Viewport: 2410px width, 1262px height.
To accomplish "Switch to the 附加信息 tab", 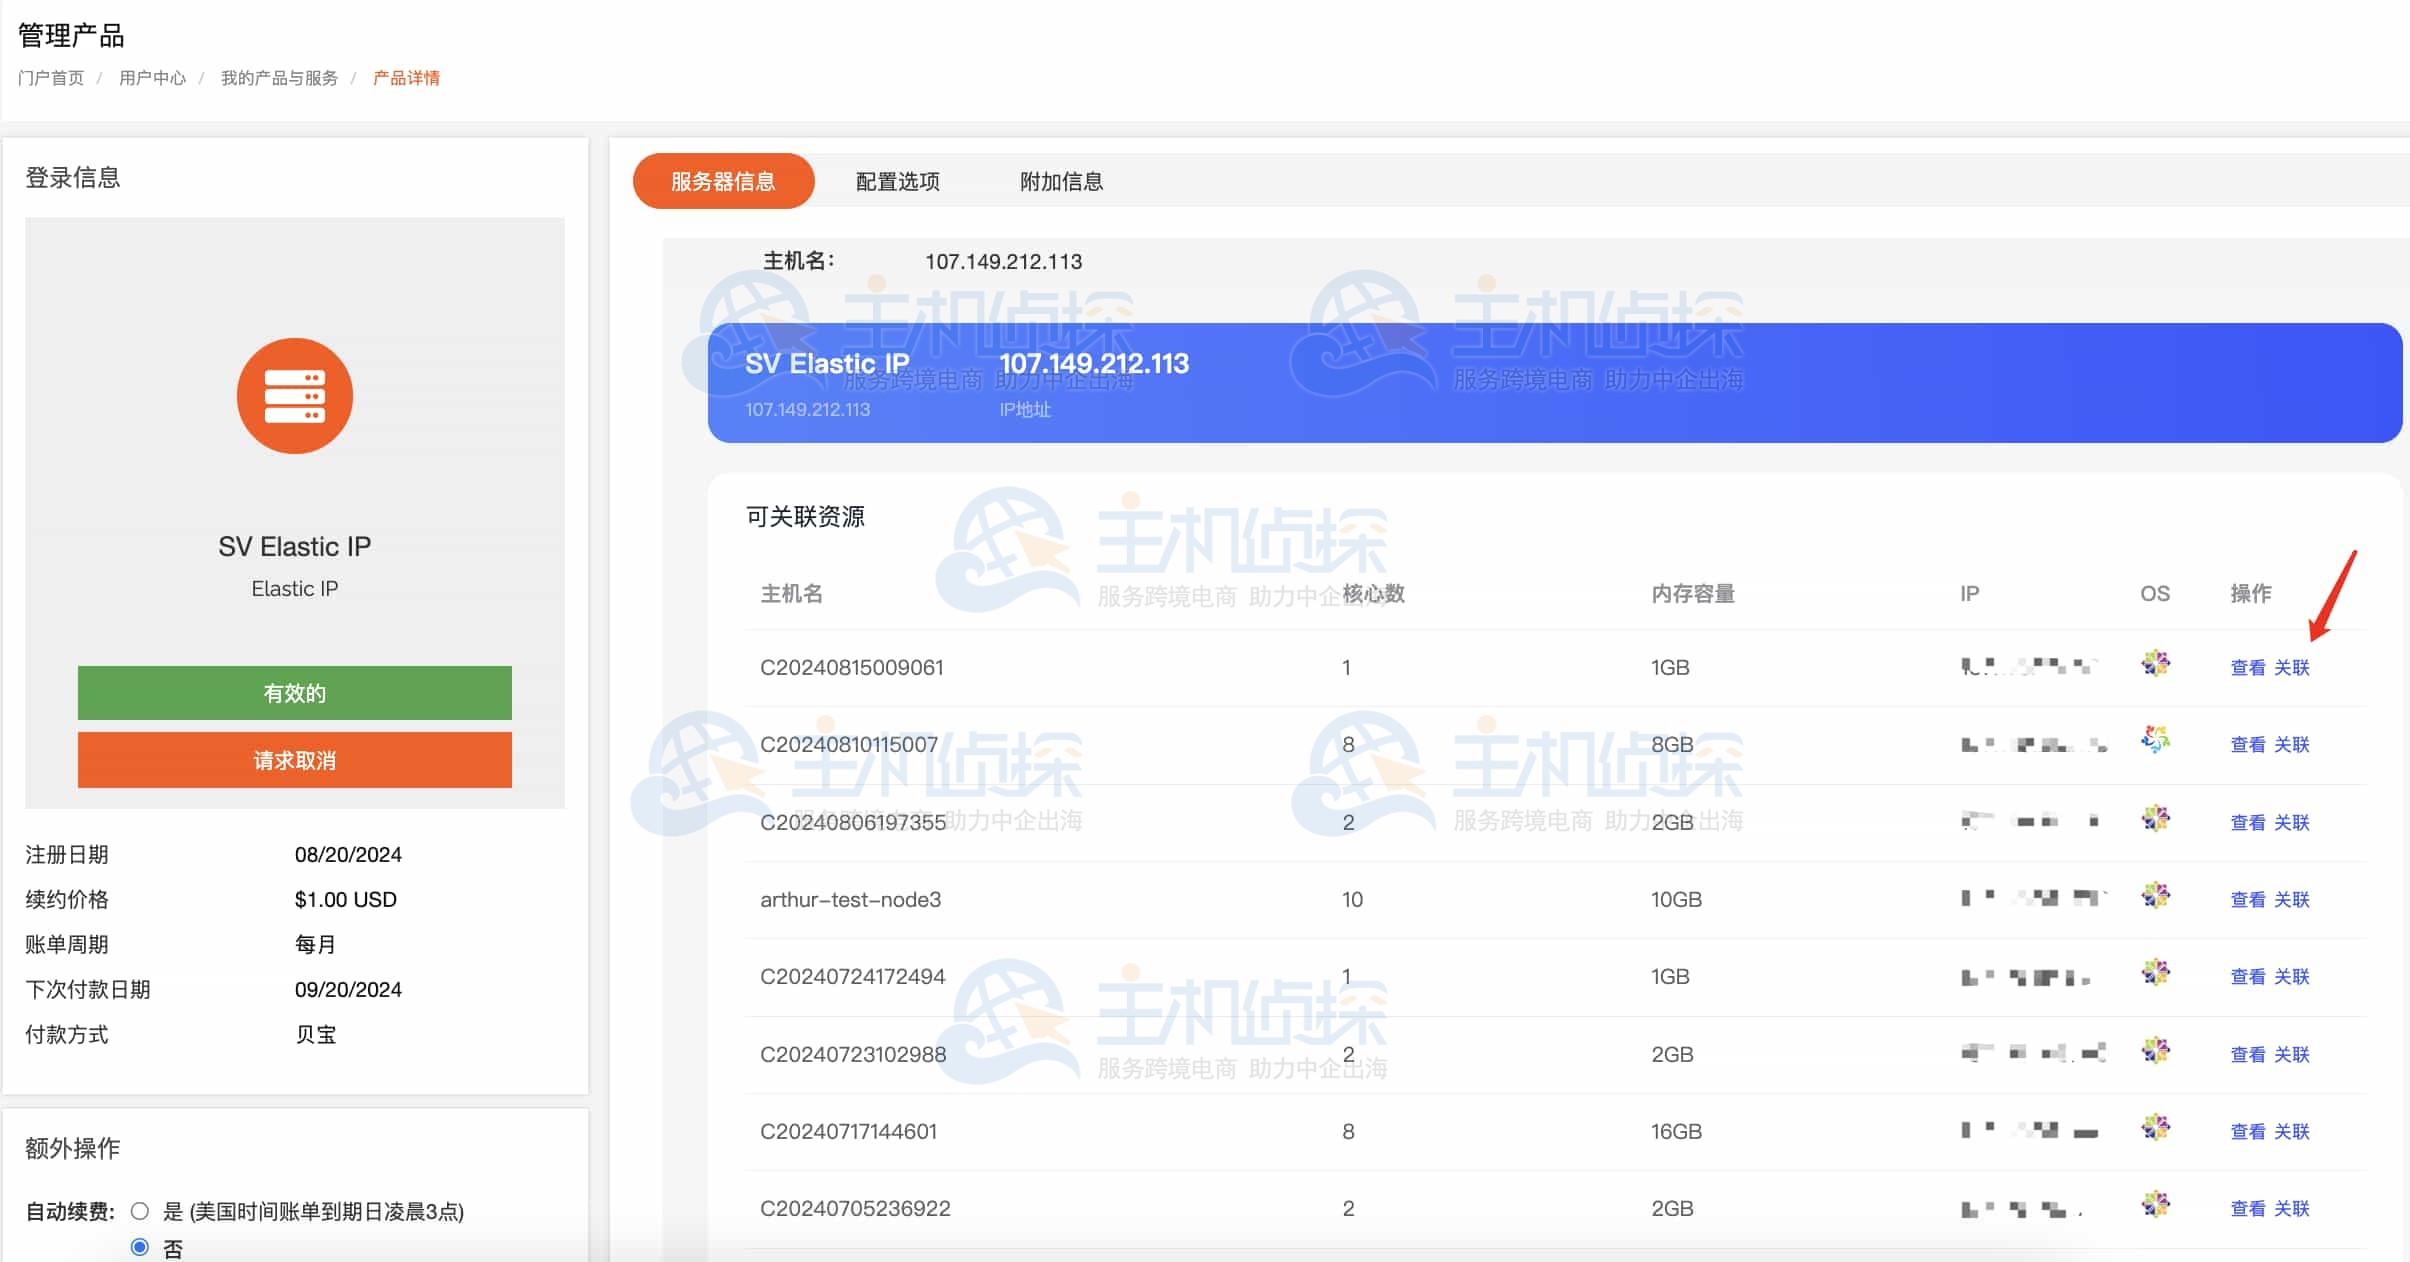I will click(x=1060, y=181).
